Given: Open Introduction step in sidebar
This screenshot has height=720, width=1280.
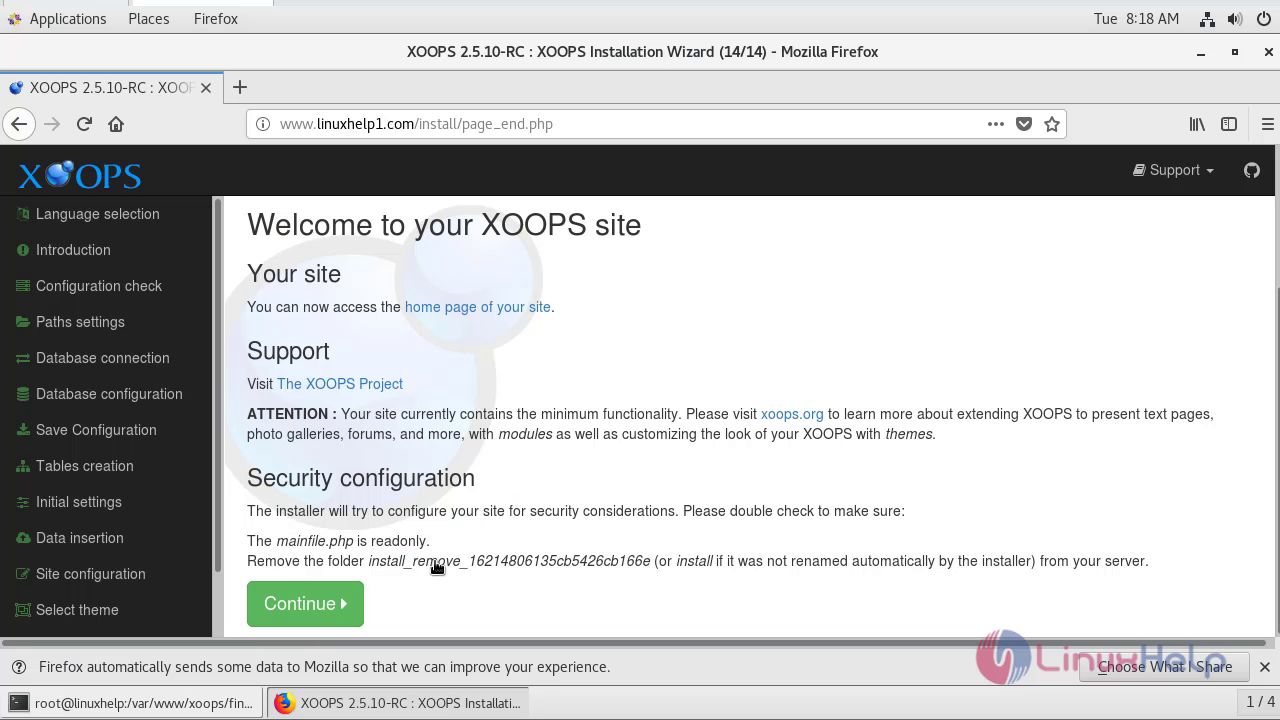Looking at the screenshot, I should click(73, 250).
